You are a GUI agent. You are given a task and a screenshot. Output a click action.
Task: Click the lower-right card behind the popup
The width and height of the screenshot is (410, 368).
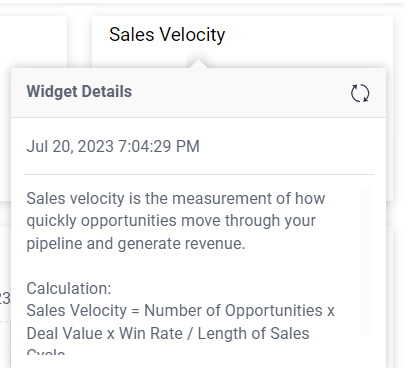(x=390, y=297)
